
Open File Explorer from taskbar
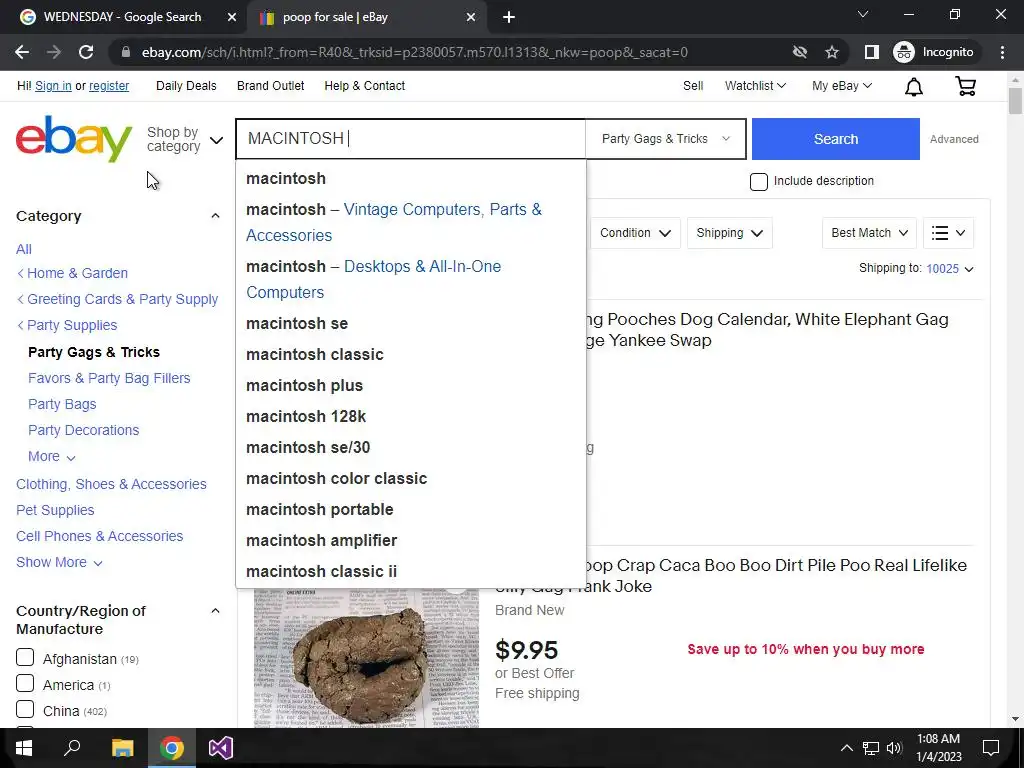(x=122, y=748)
